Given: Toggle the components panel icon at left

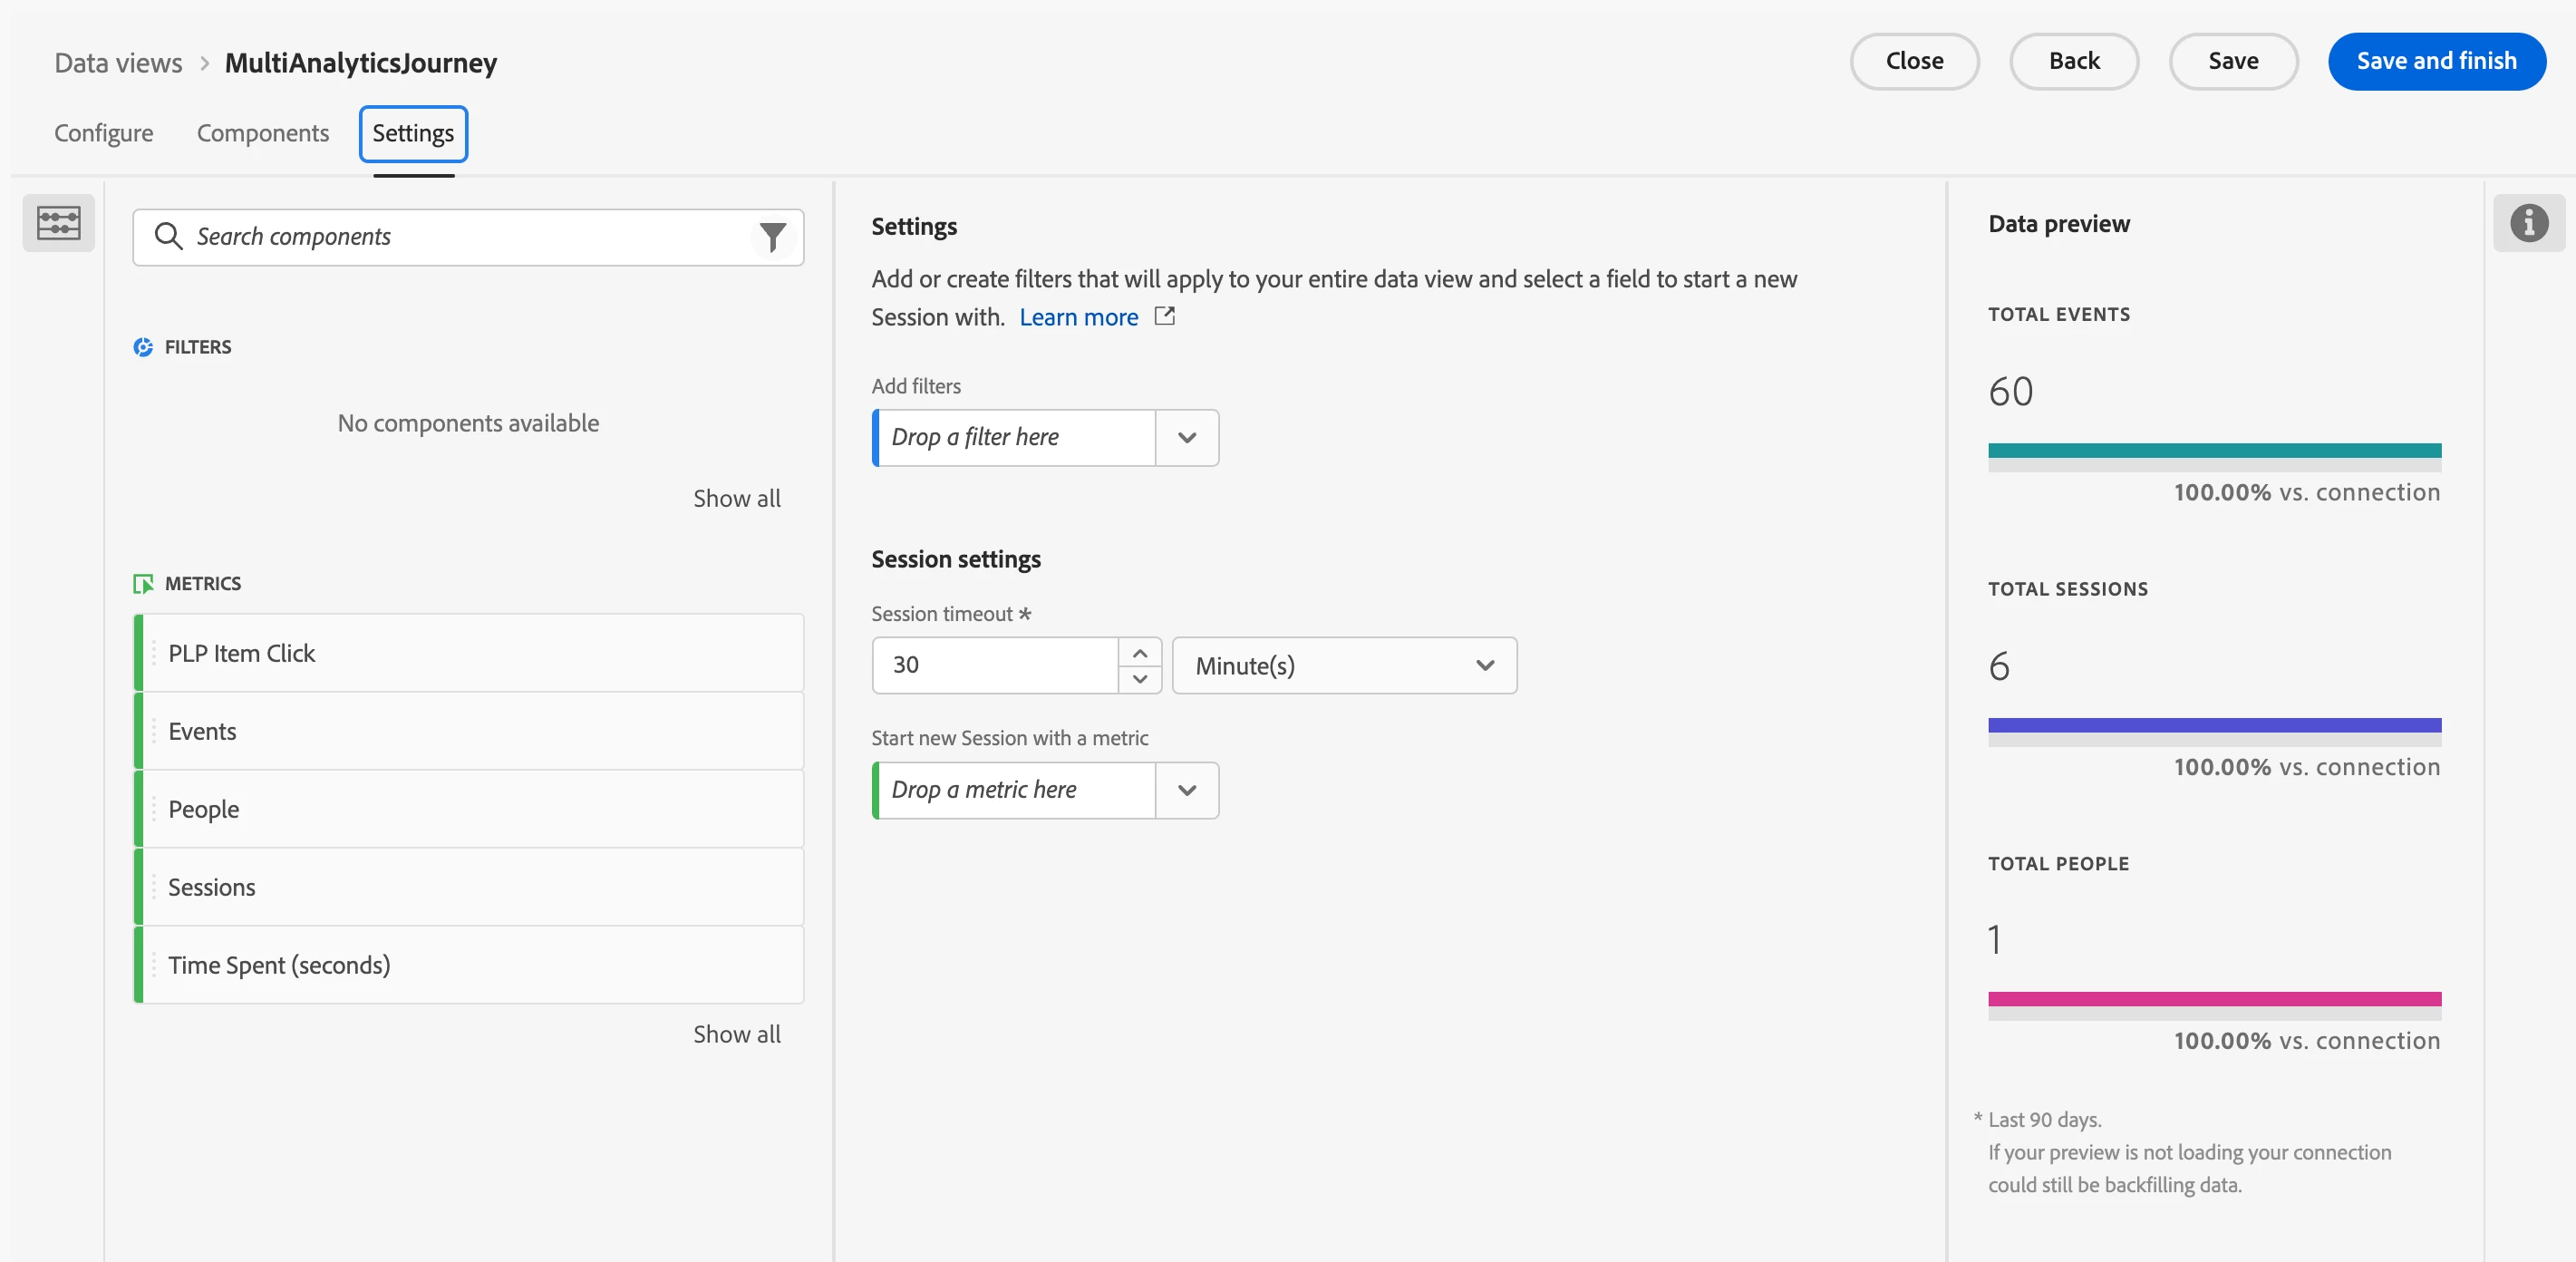Looking at the screenshot, I should 58,222.
